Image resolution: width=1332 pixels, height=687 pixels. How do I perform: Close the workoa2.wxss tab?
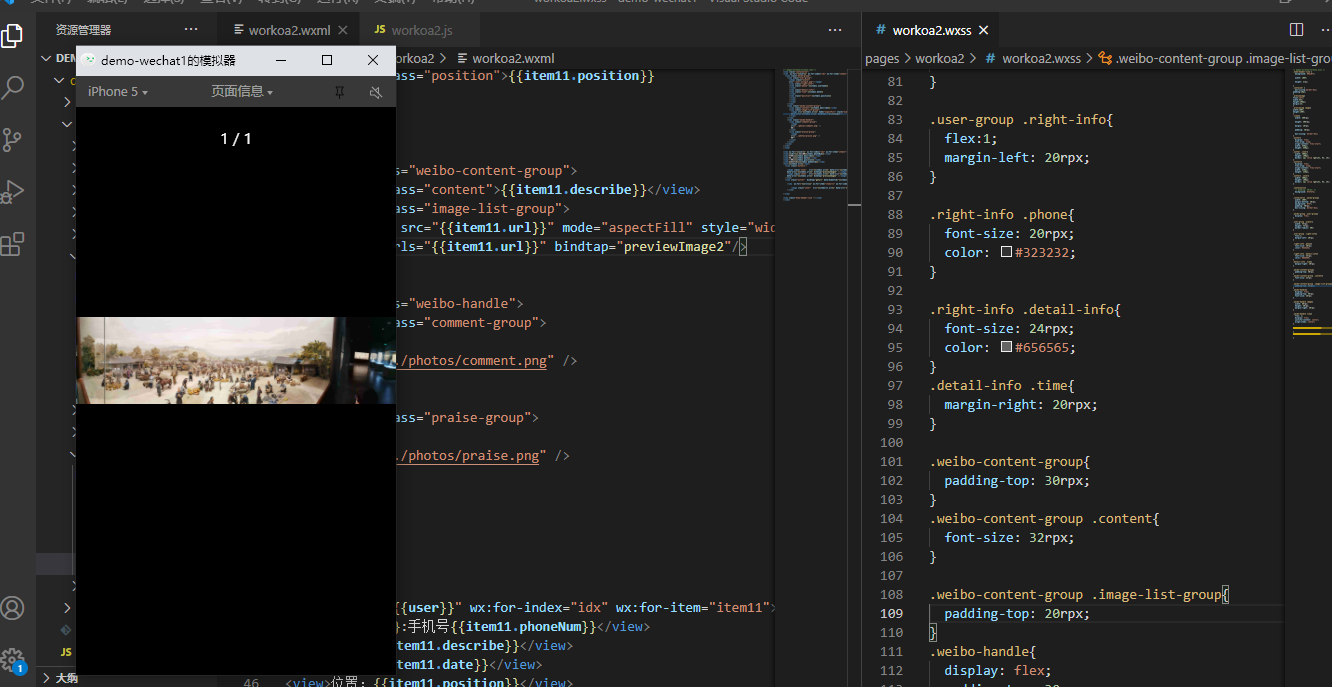(x=983, y=30)
